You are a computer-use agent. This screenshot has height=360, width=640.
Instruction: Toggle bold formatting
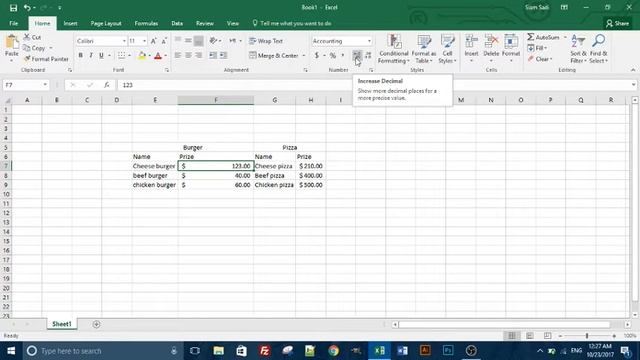click(x=80, y=56)
